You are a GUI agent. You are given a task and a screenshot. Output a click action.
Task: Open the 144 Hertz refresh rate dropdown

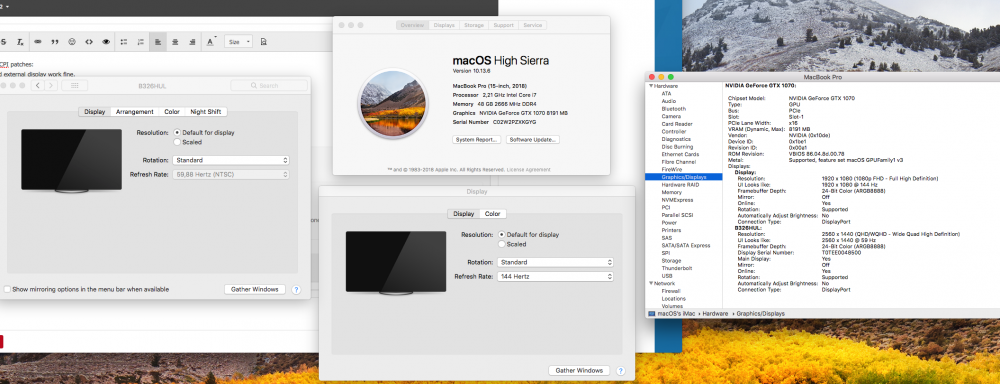point(555,276)
